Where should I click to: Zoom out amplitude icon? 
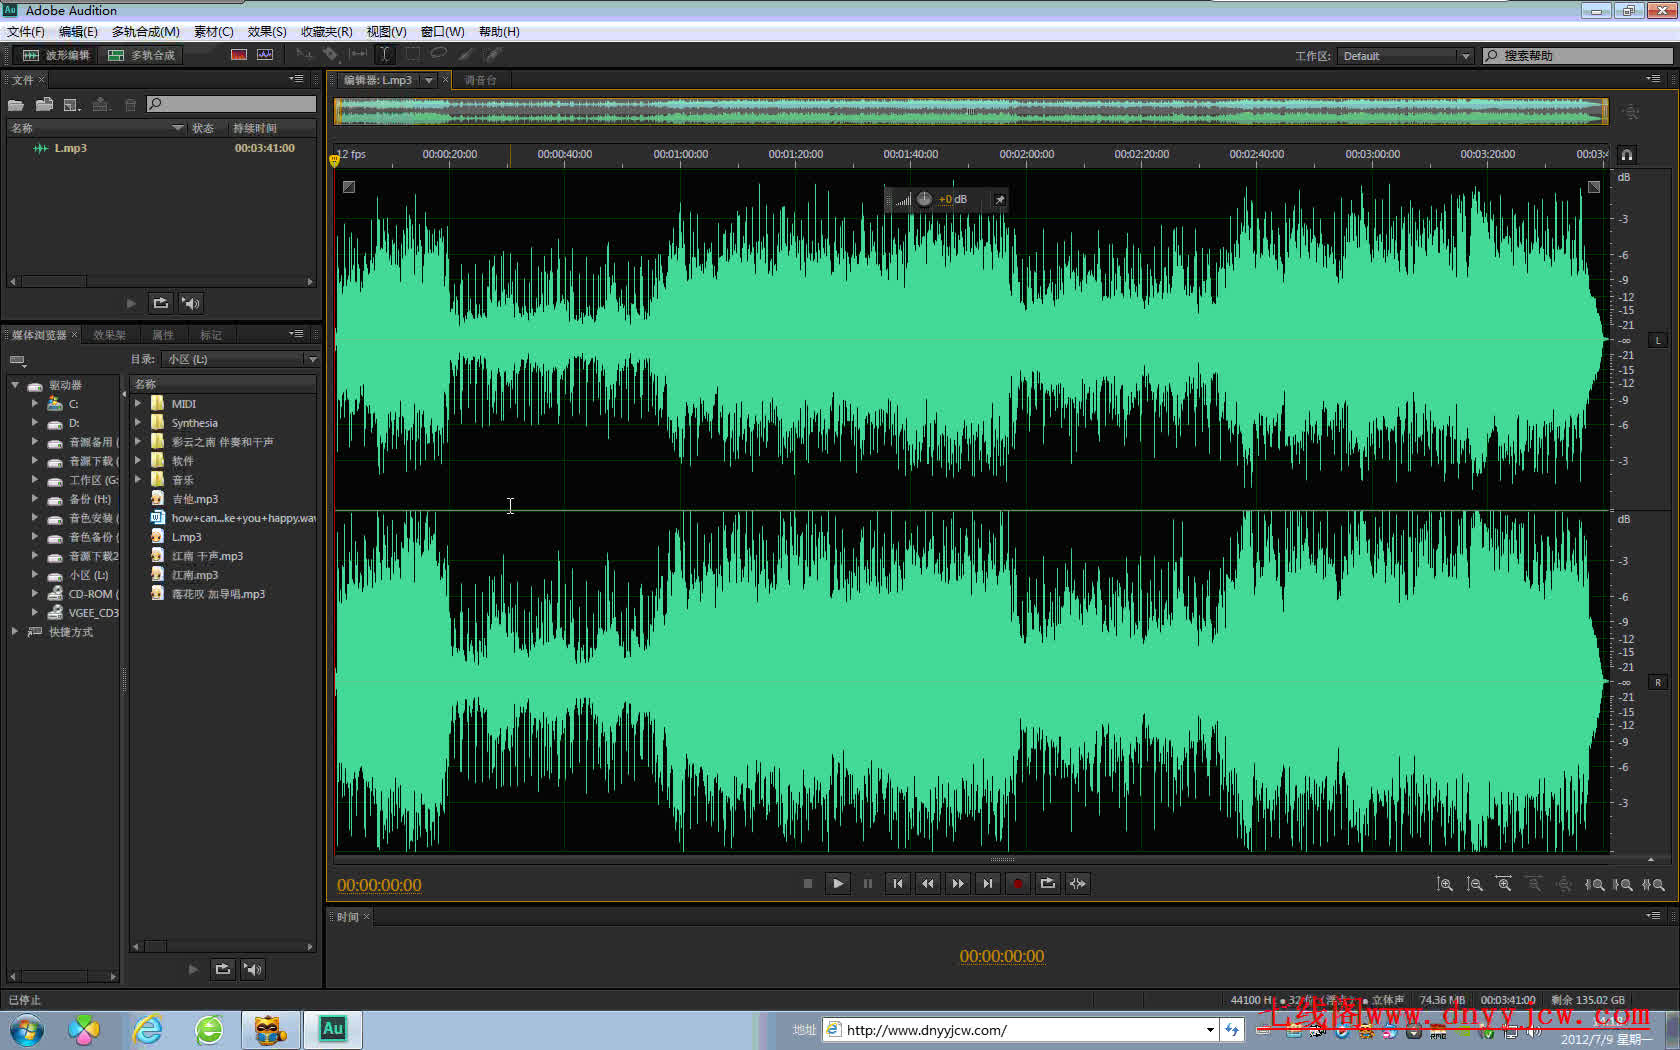(x=1475, y=884)
